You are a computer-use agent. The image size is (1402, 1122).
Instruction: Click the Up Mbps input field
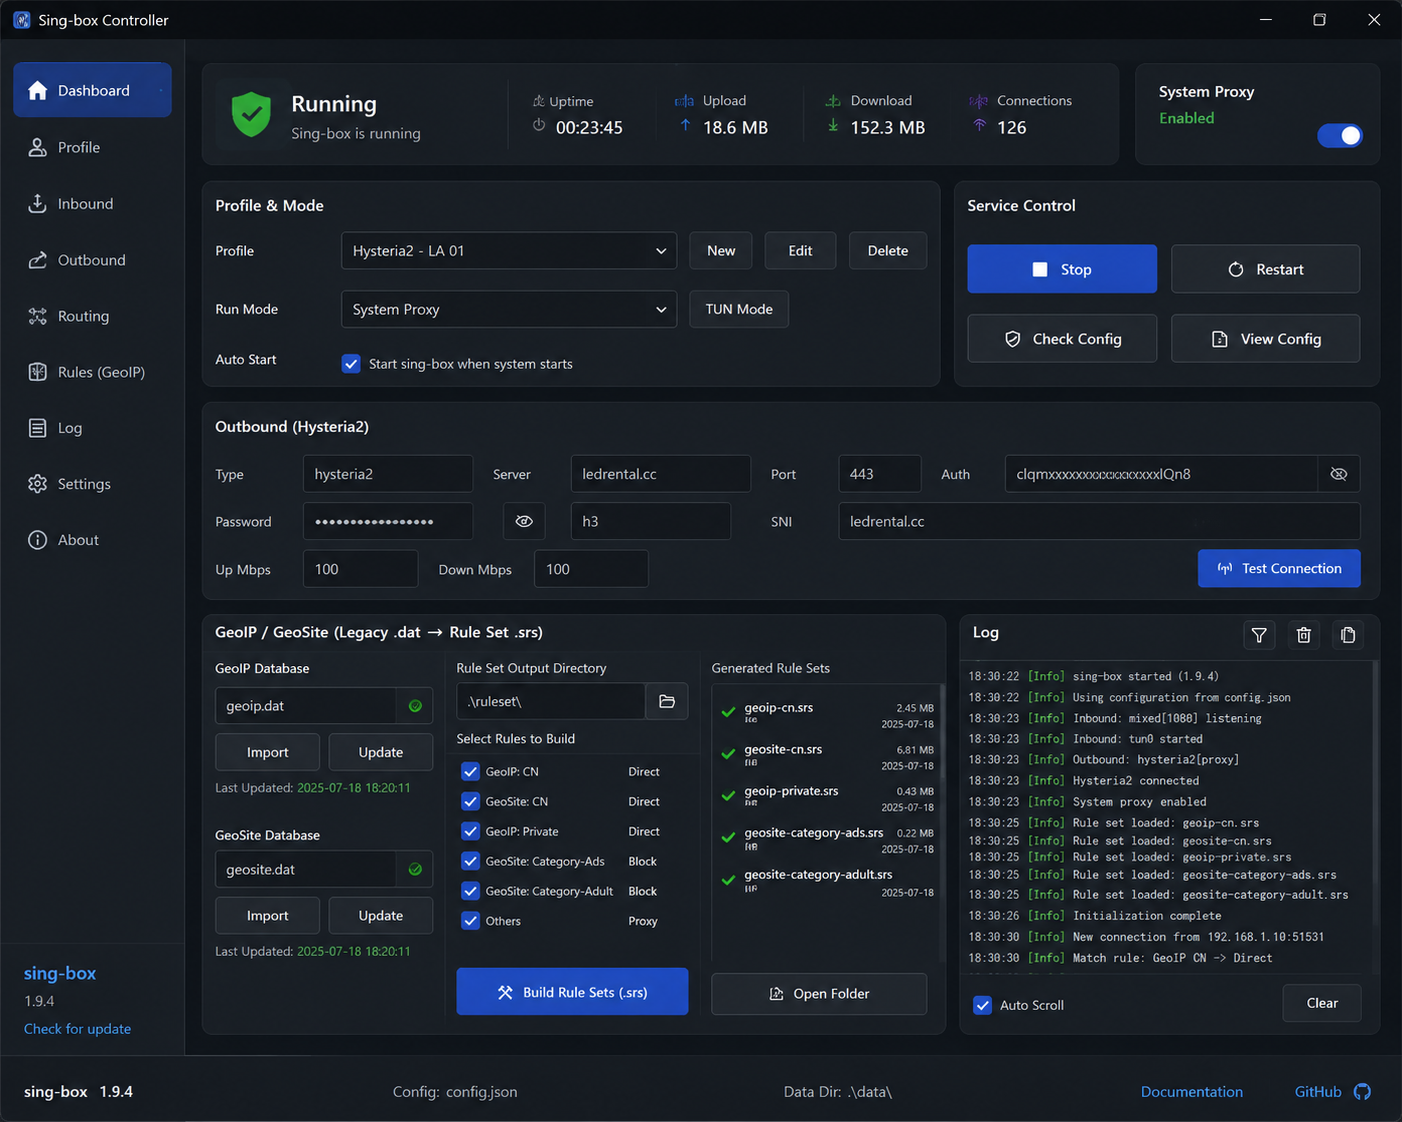pyautogui.click(x=361, y=569)
